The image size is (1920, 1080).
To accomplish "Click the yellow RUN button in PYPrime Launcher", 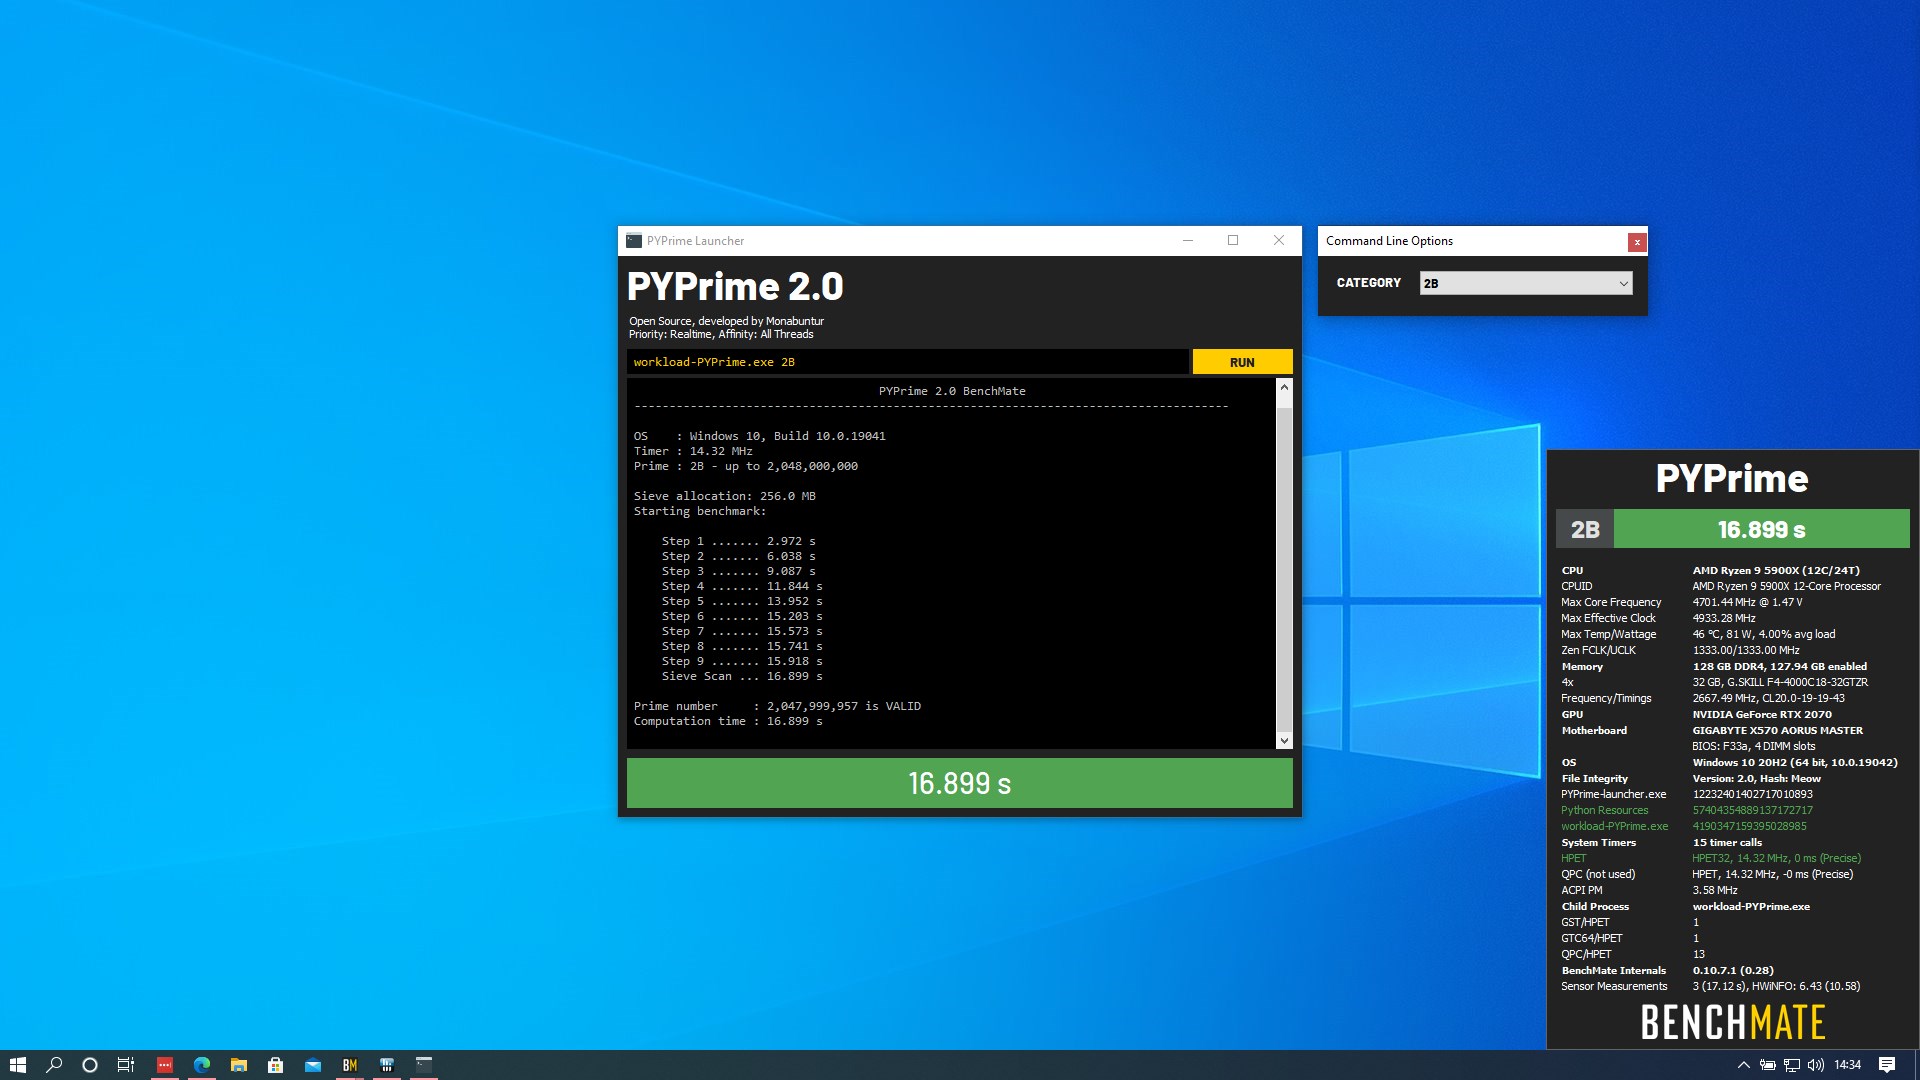I will coord(1242,362).
